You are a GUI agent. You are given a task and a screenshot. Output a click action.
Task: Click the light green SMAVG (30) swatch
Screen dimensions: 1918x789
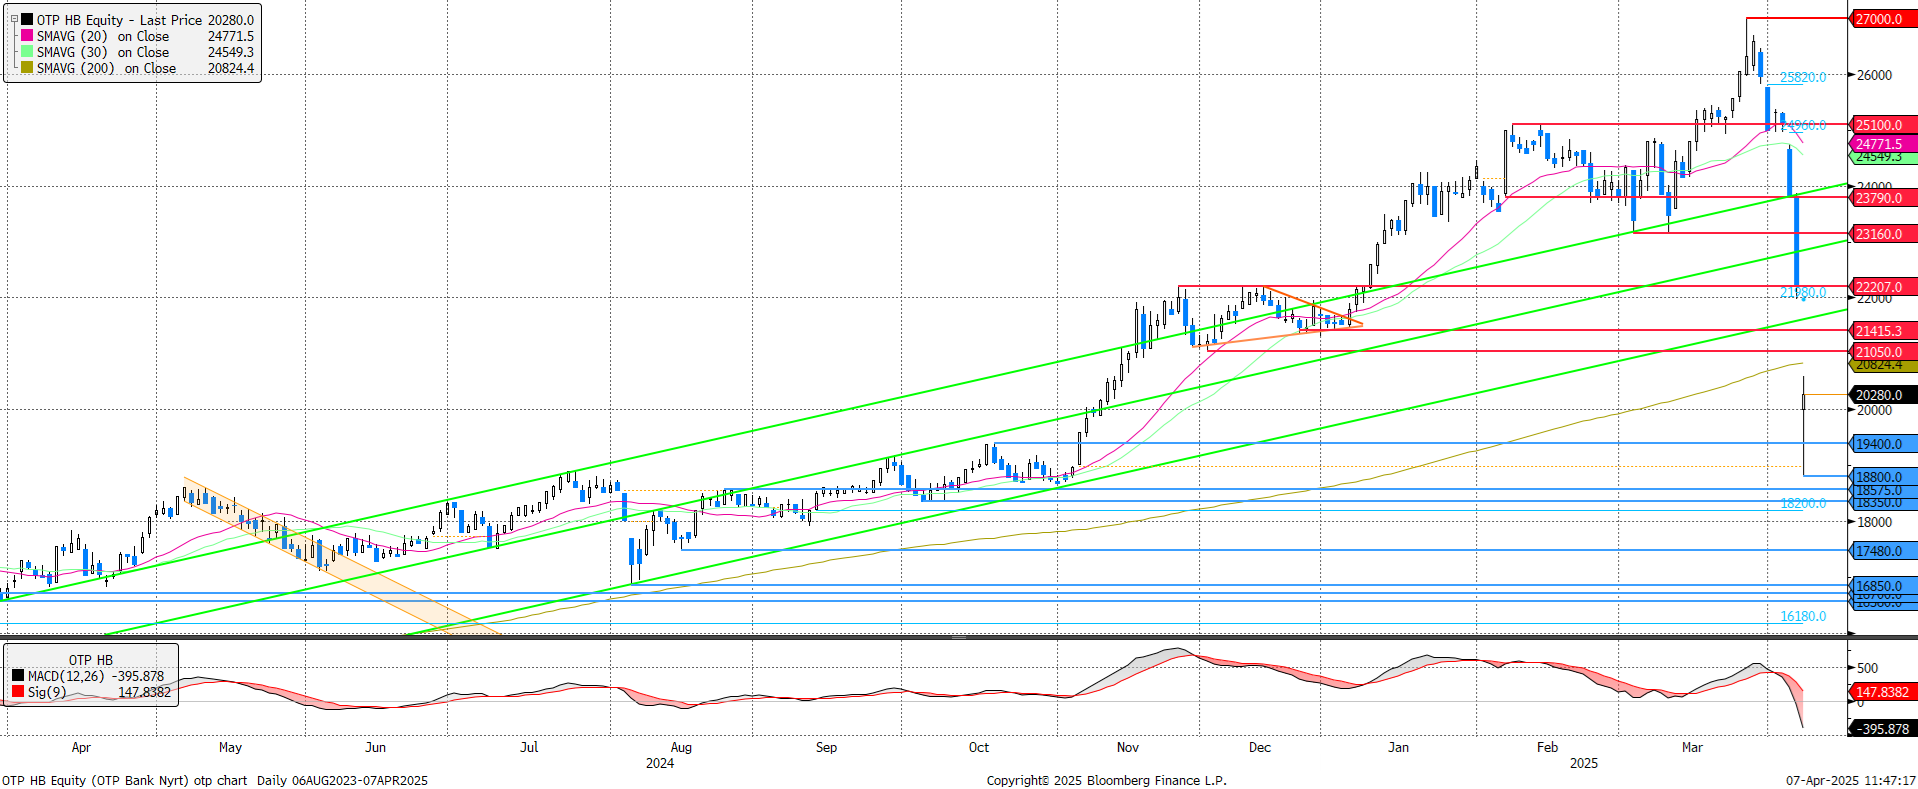(27, 52)
